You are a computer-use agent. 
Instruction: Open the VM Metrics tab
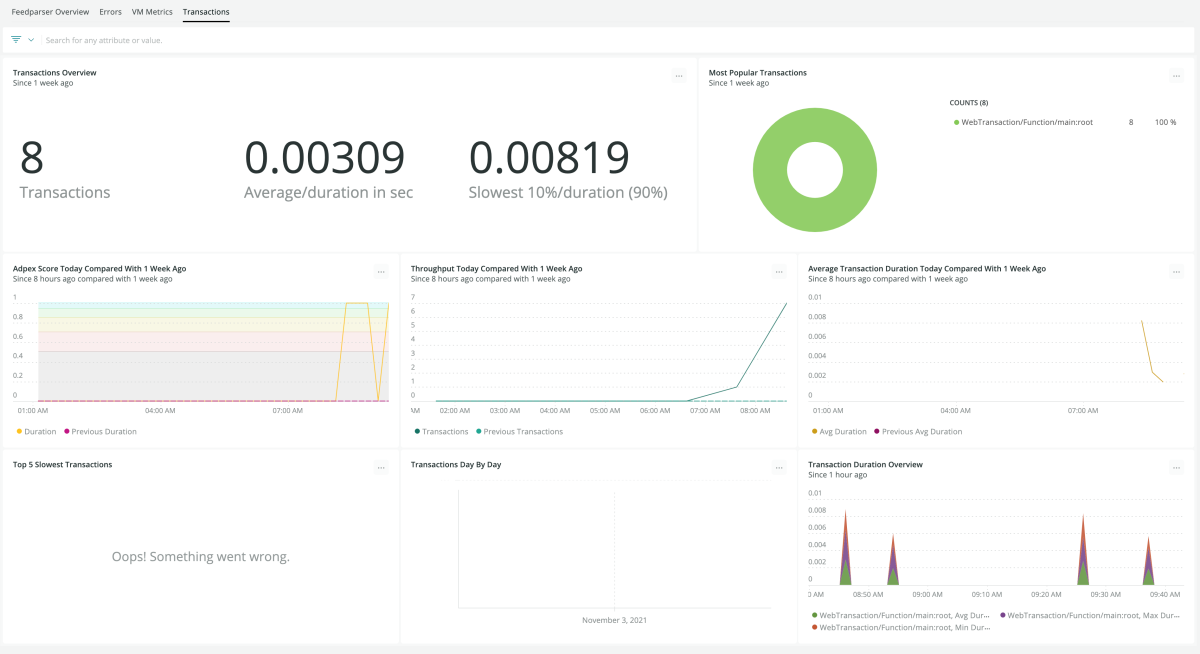[x=152, y=12]
